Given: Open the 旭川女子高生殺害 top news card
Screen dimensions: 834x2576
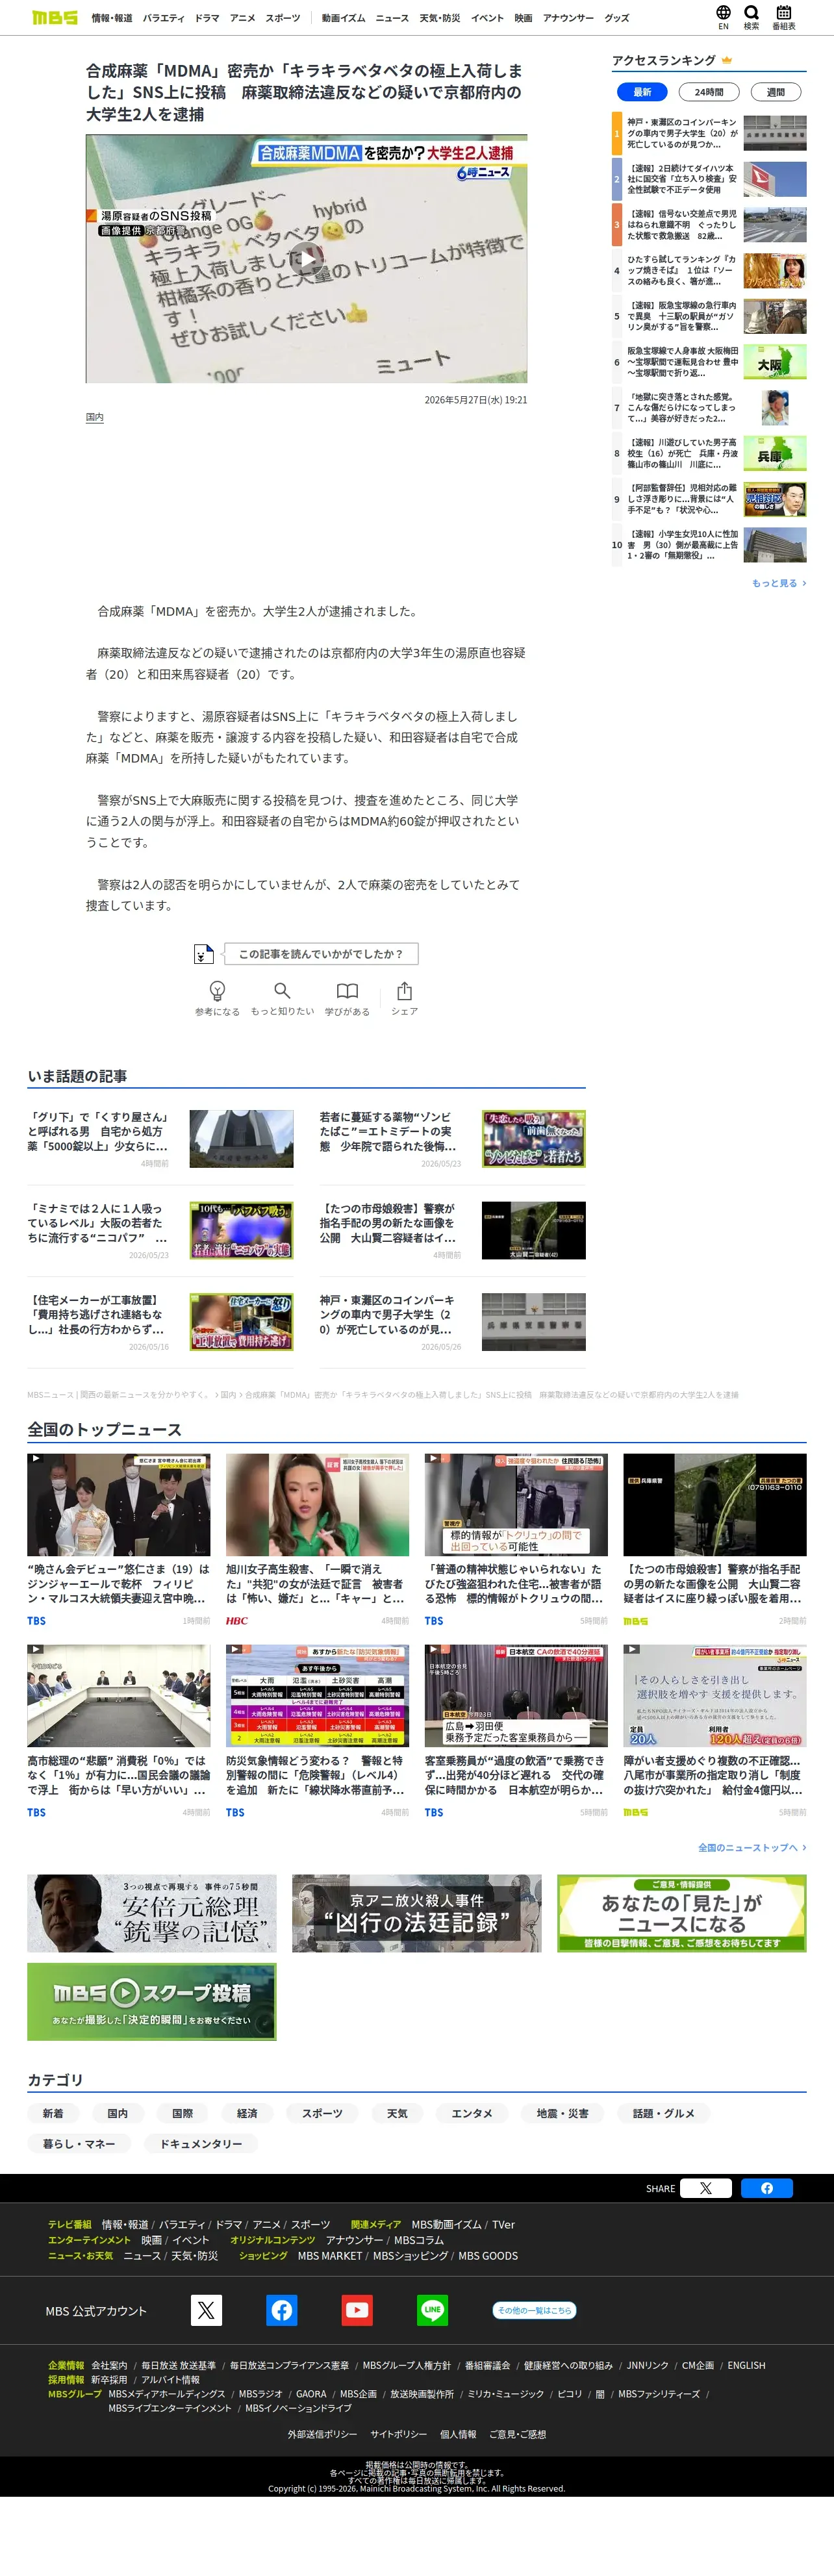Looking at the screenshot, I should [x=317, y=1540].
